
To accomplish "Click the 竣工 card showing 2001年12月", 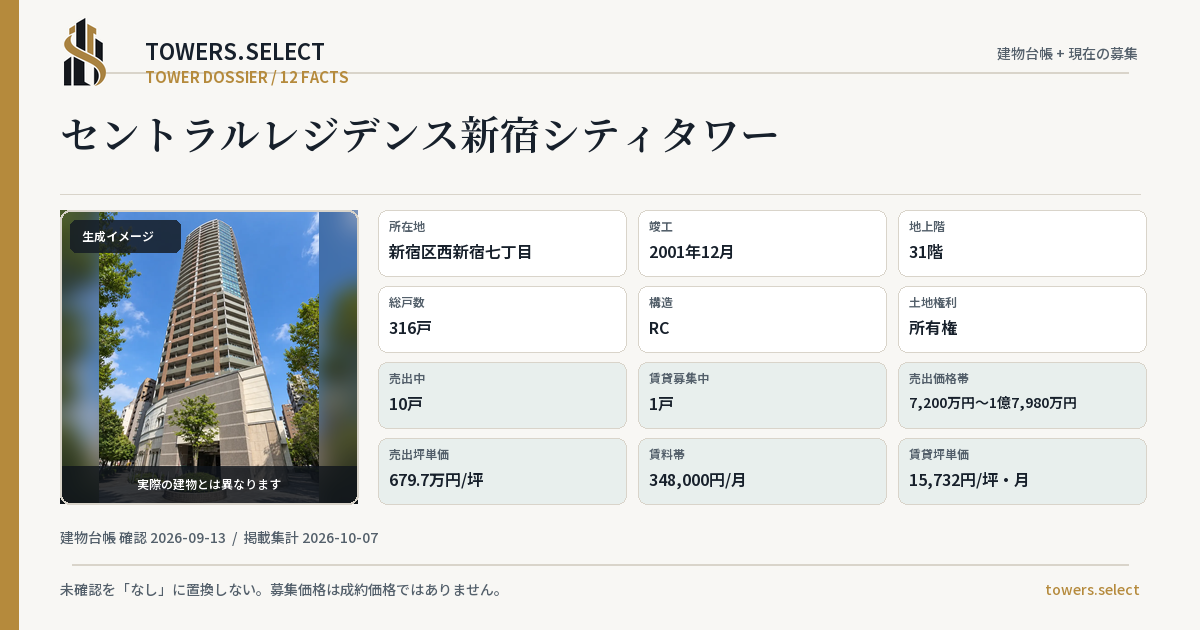I will tap(762, 243).
